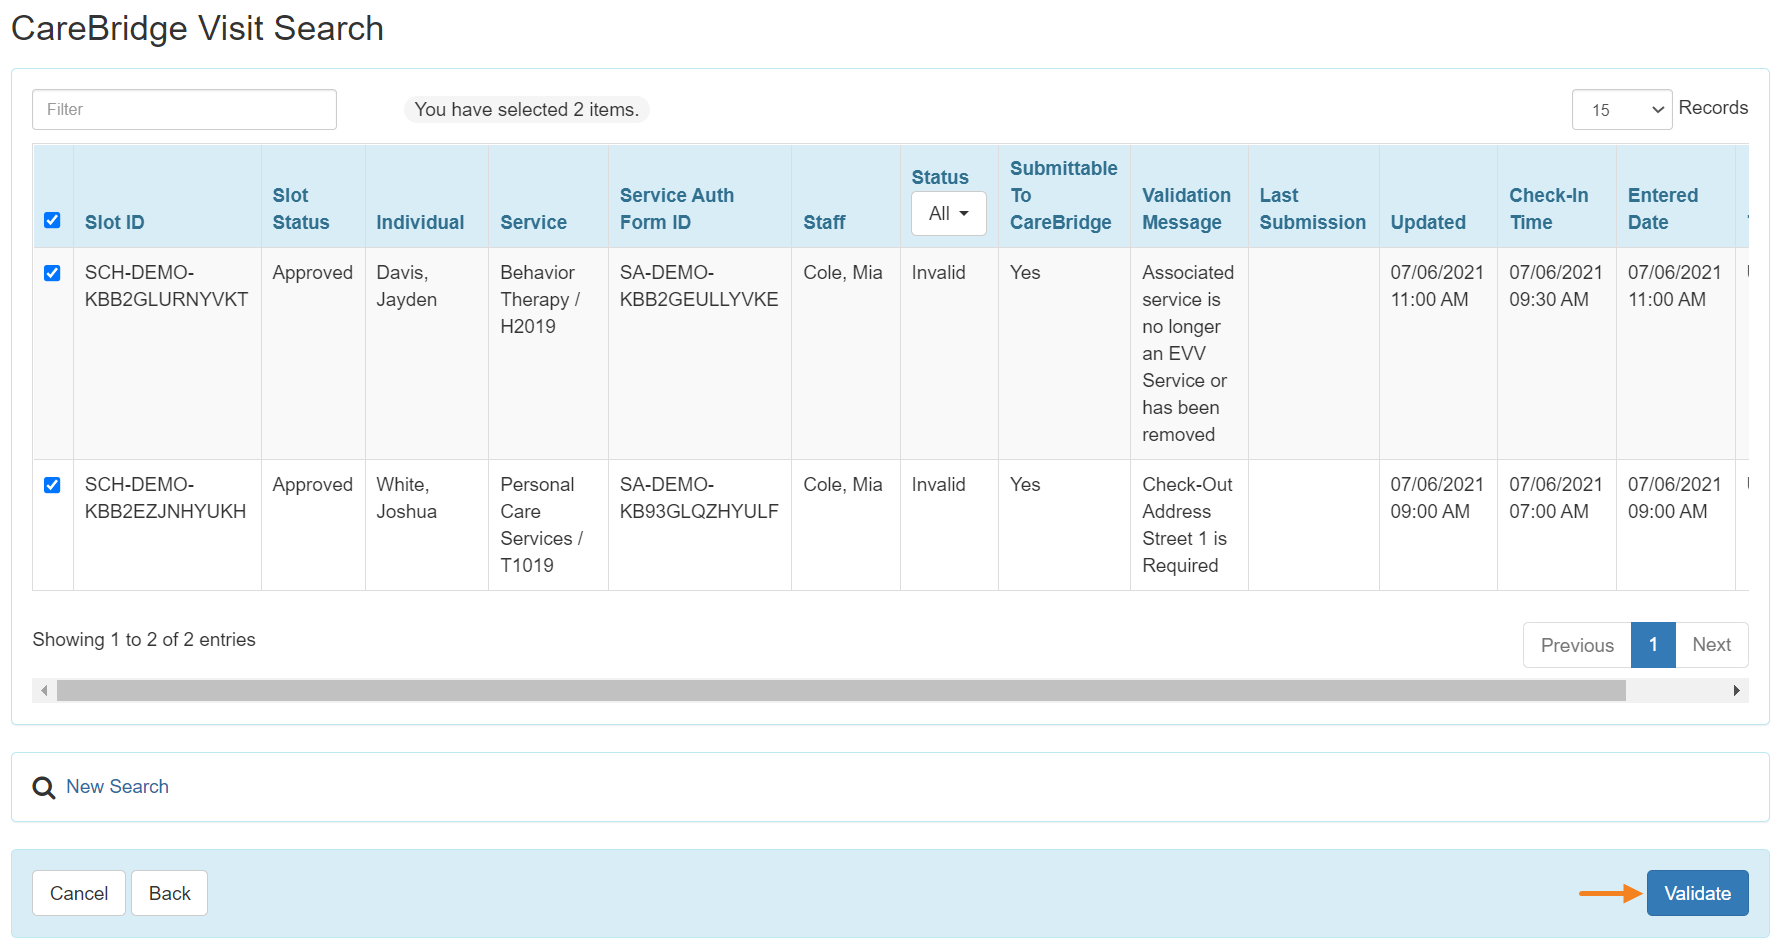Uncheck the row for SCH-DEMO-KBB2EZJNHYUKH

52,485
